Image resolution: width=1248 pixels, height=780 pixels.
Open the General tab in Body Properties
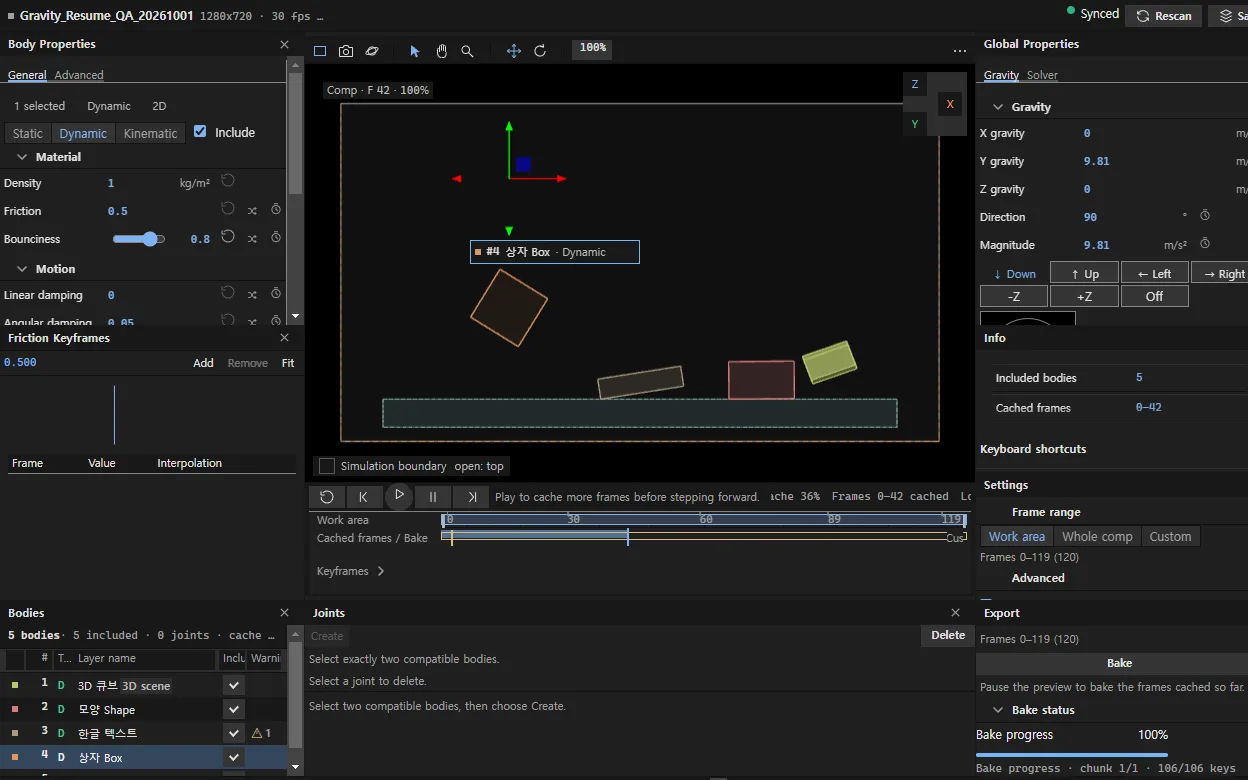point(27,75)
